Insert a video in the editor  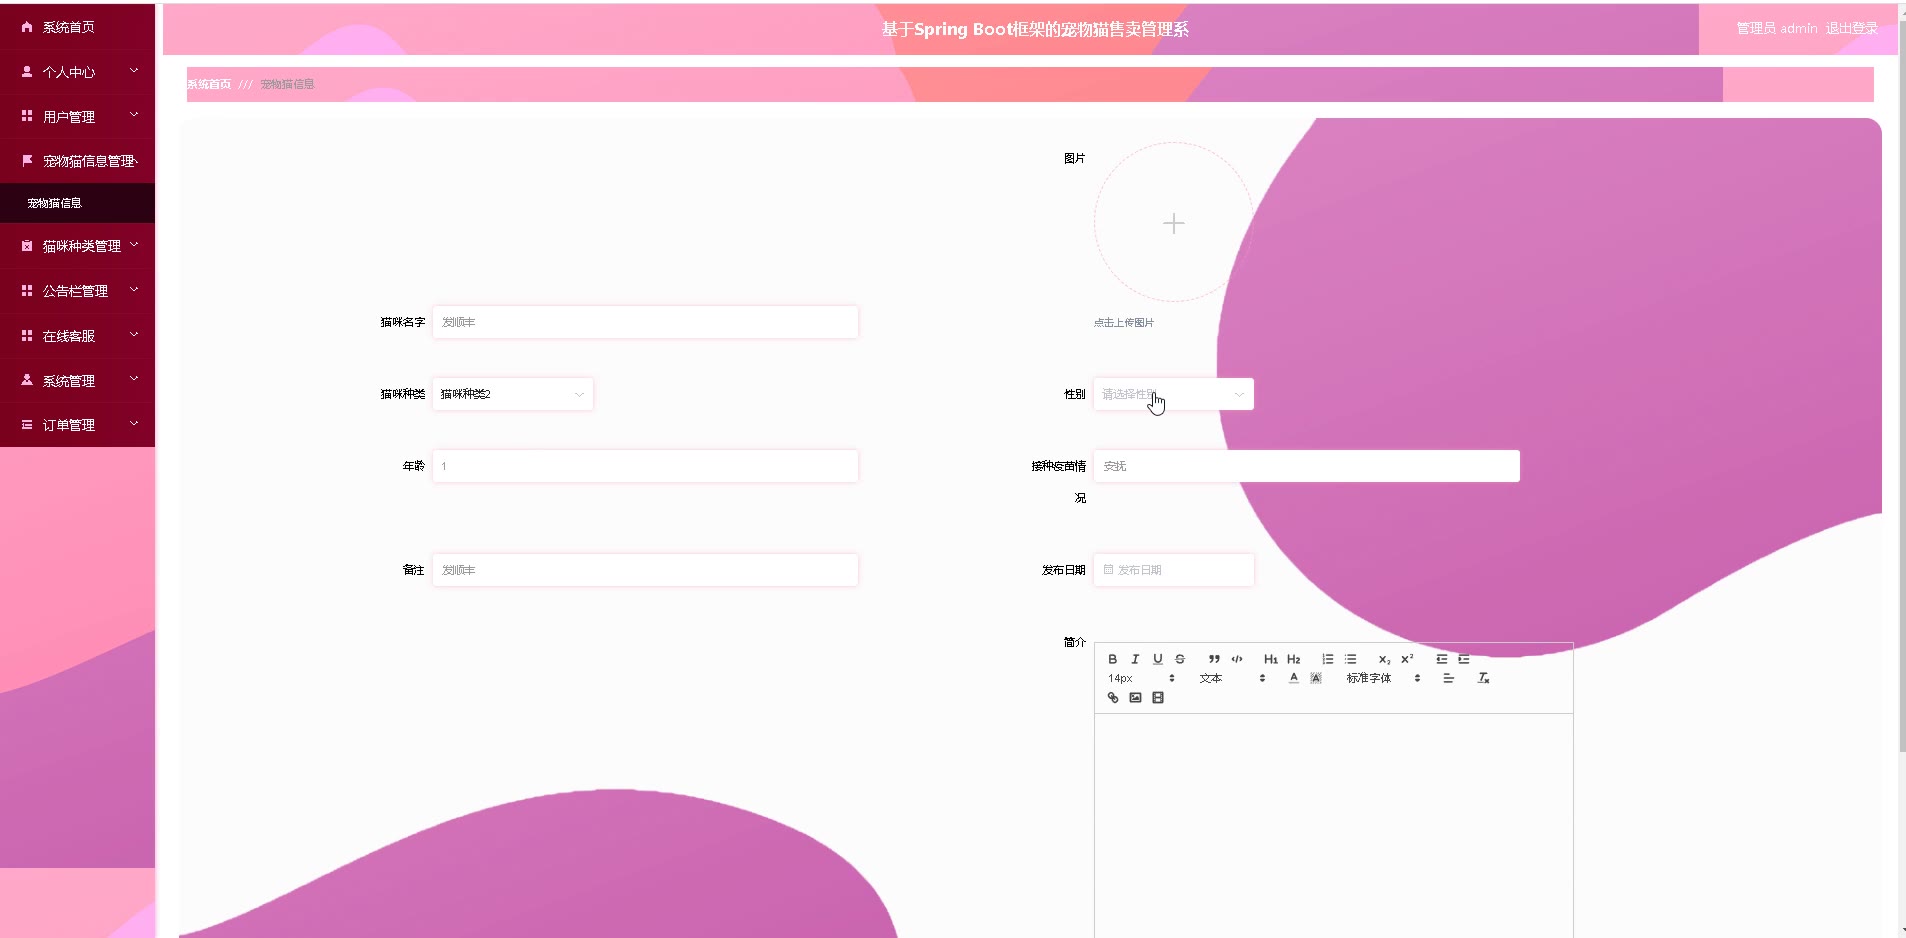[1158, 698]
